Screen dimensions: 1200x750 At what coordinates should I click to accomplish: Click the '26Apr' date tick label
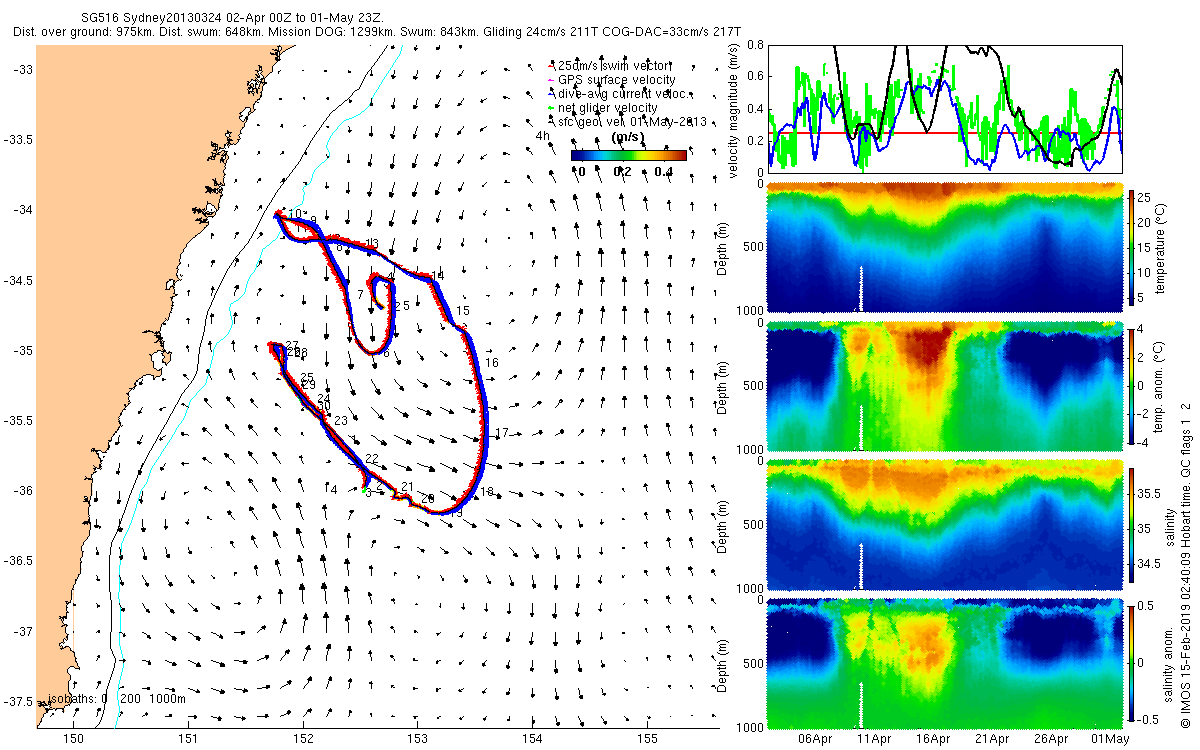[1052, 739]
